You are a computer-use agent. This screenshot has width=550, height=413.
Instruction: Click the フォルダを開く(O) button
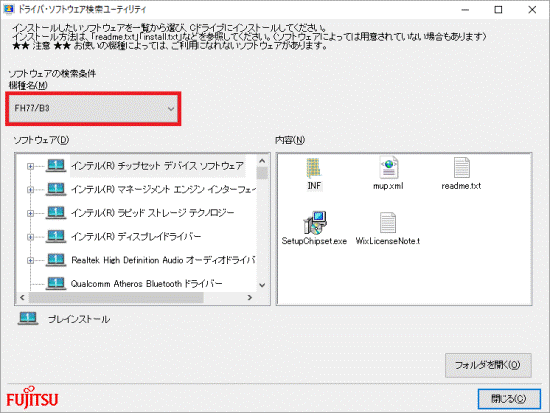488,365
